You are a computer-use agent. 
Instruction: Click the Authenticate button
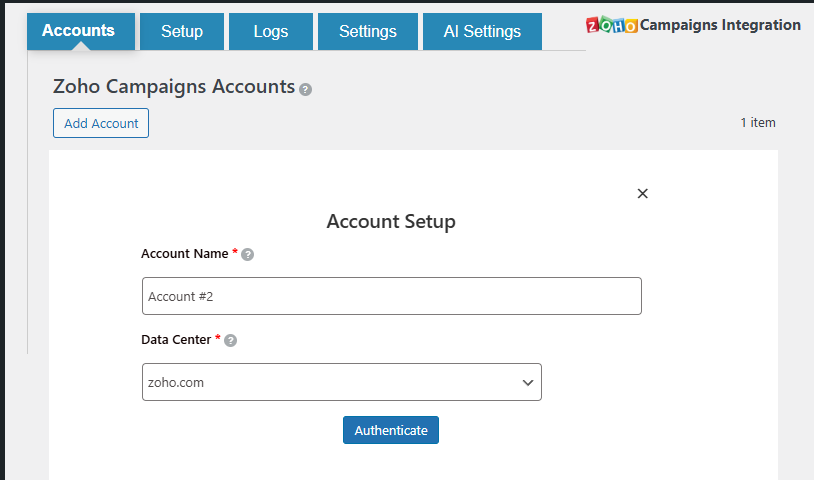pos(391,430)
